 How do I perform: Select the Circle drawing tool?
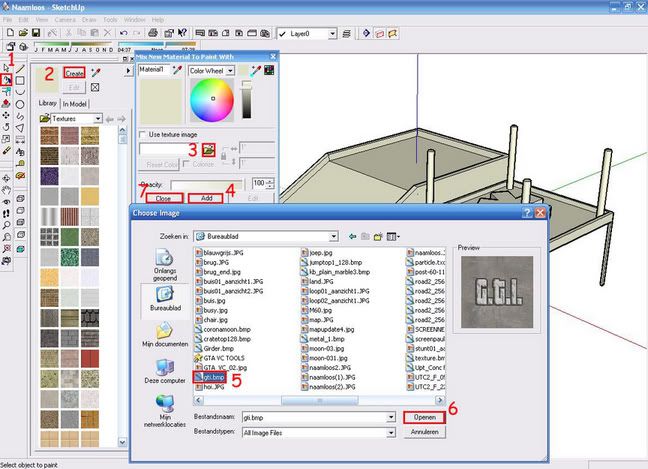[x=20, y=104]
